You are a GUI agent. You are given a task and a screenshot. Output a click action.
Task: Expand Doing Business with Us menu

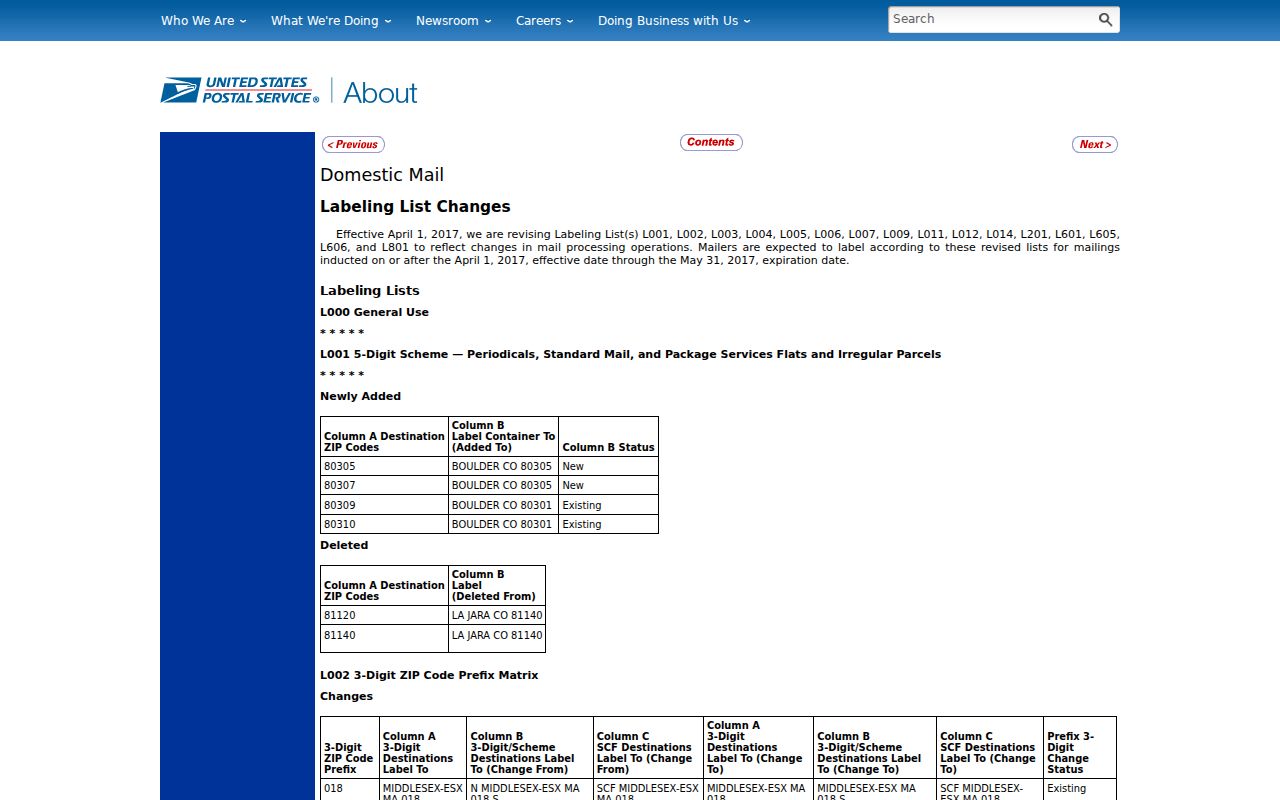pos(674,20)
